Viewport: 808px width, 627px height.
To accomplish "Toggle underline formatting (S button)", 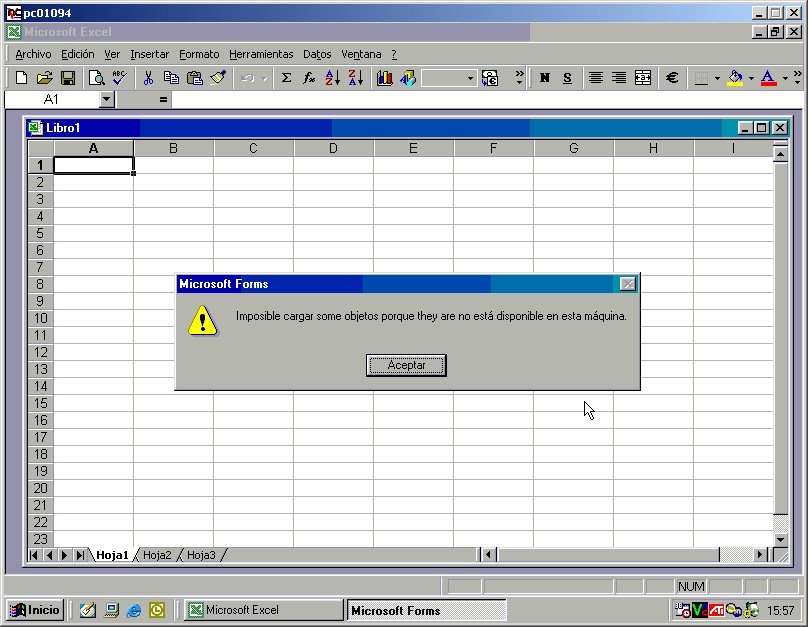I will click(x=567, y=78).
